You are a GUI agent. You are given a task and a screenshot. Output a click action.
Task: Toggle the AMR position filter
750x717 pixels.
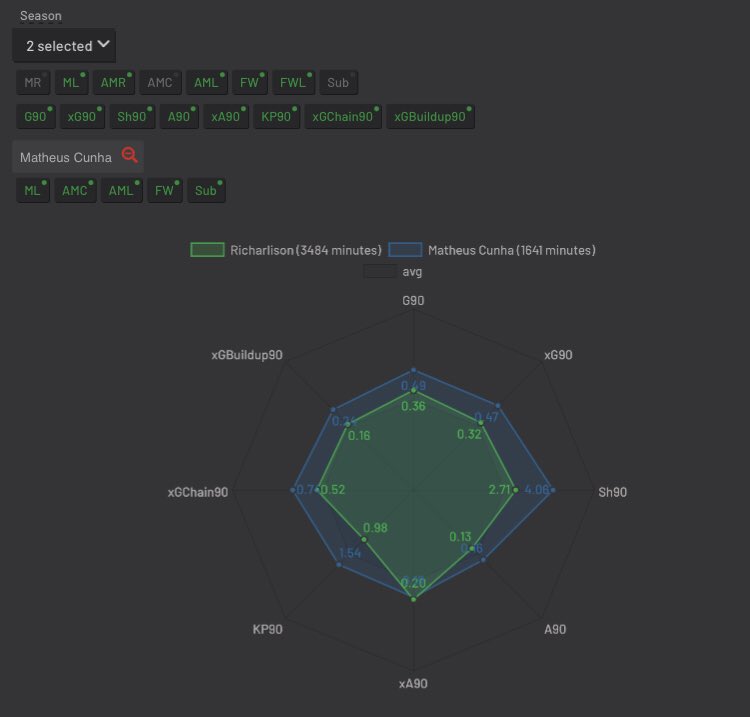coord(114,82)
